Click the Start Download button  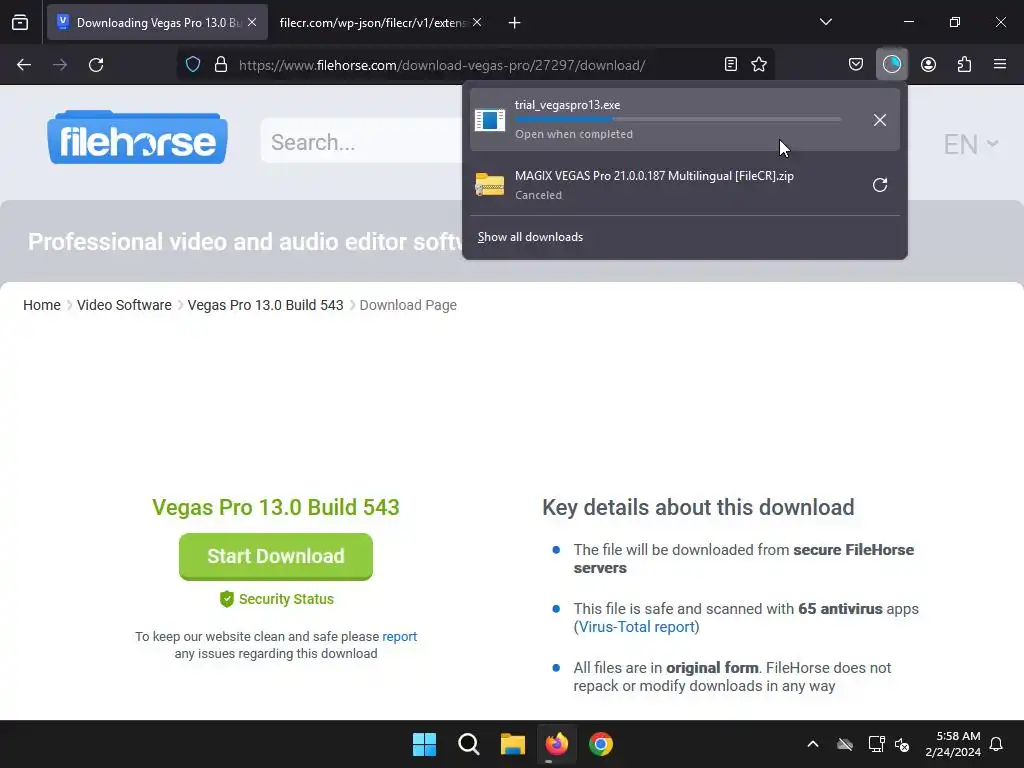pos(276,556)
